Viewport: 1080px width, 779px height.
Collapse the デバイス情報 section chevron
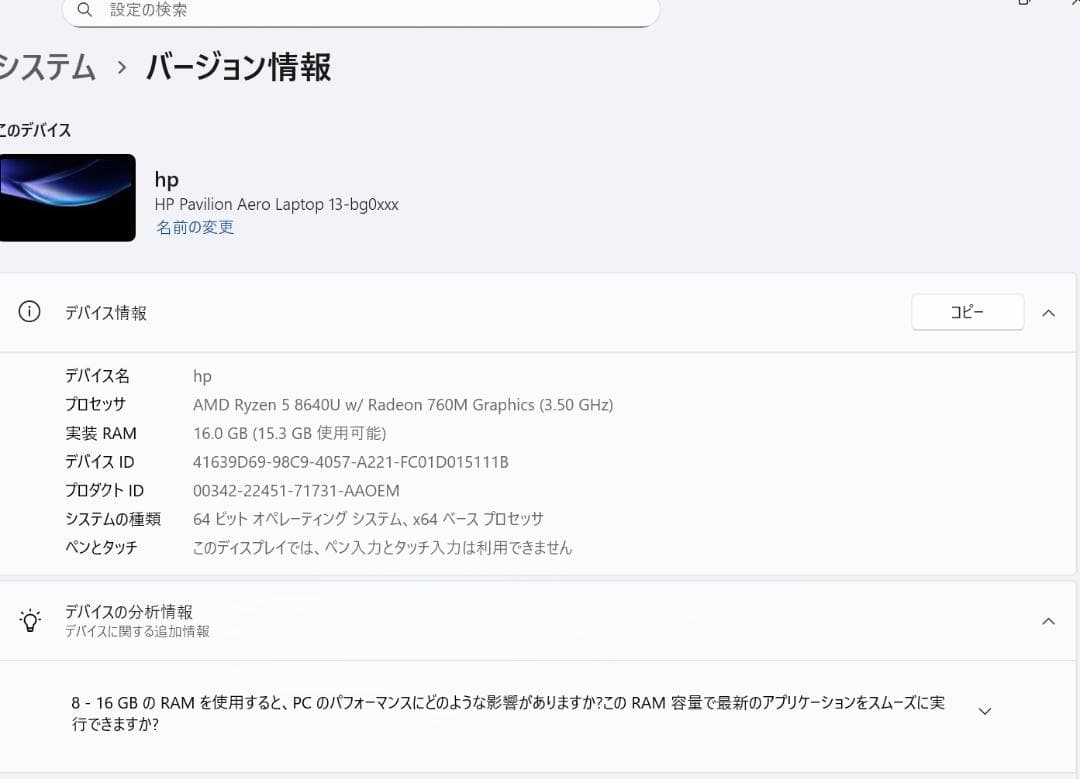click(x=1048, y=312)
